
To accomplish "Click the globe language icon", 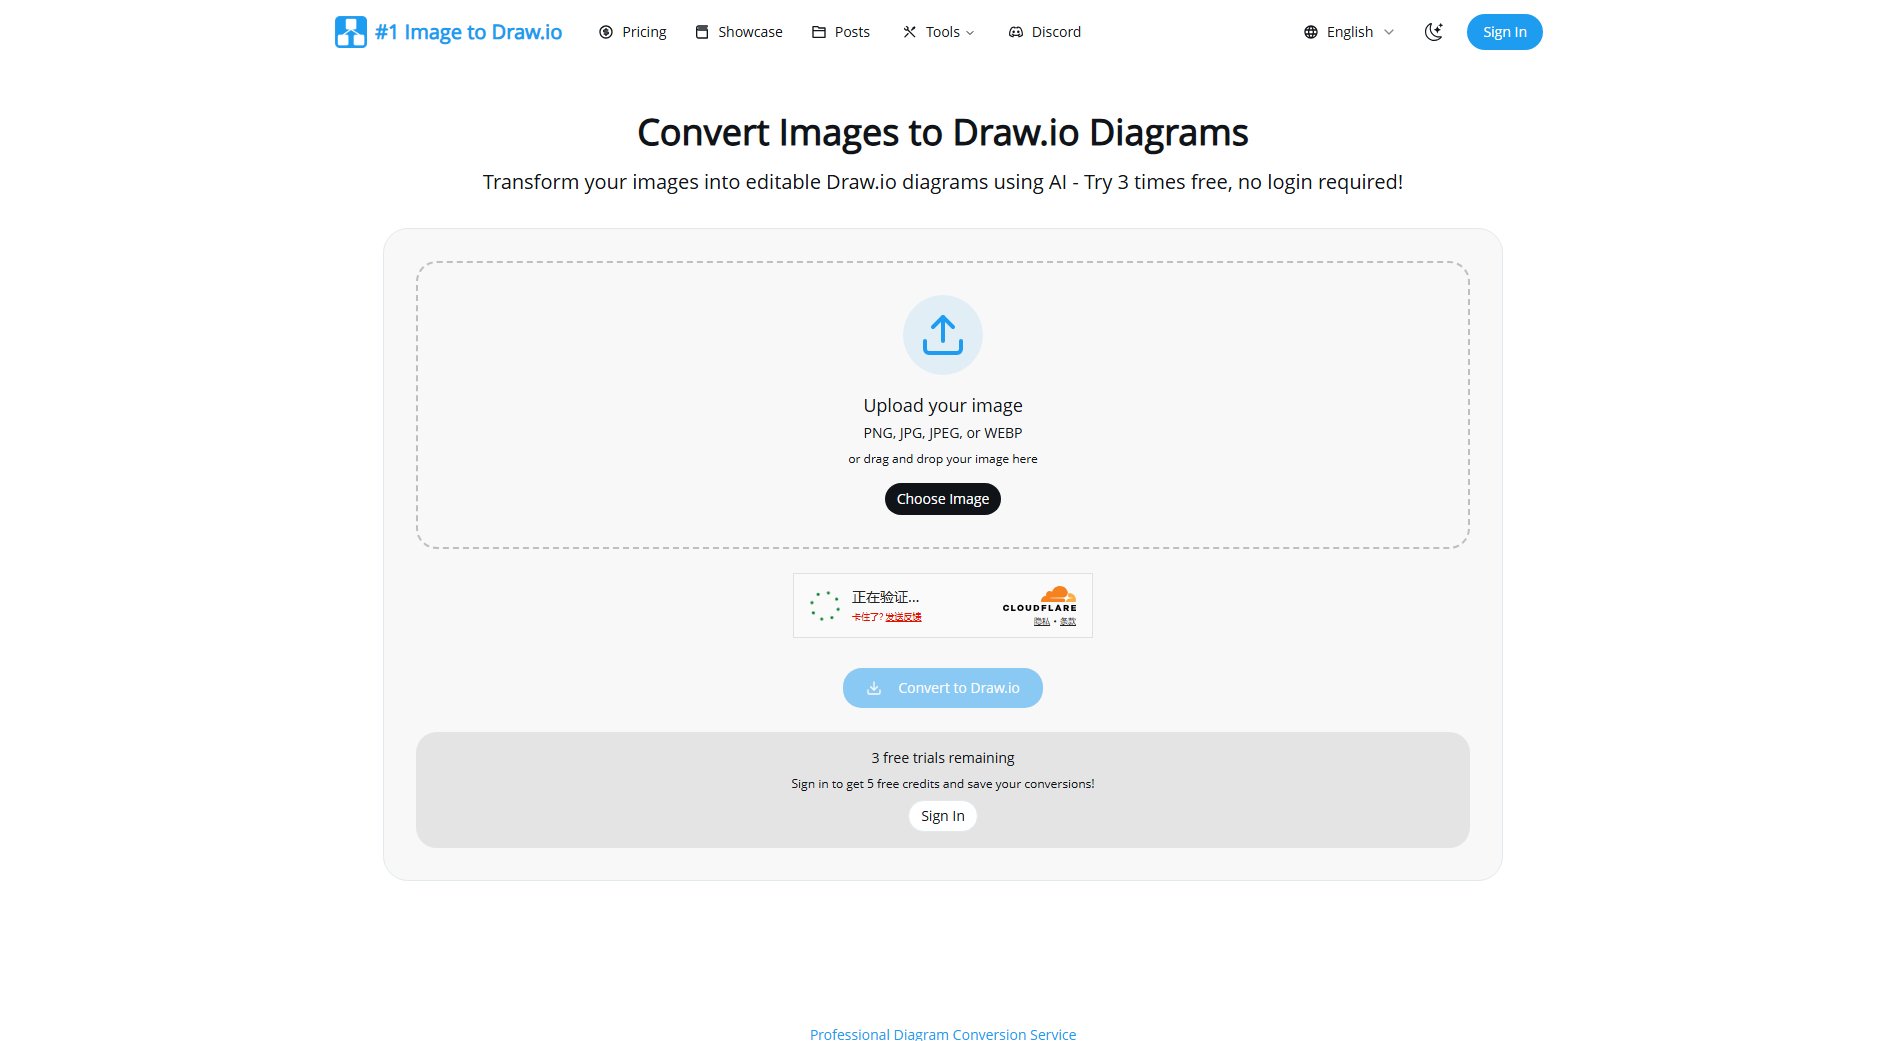I will click(1311, 32).
